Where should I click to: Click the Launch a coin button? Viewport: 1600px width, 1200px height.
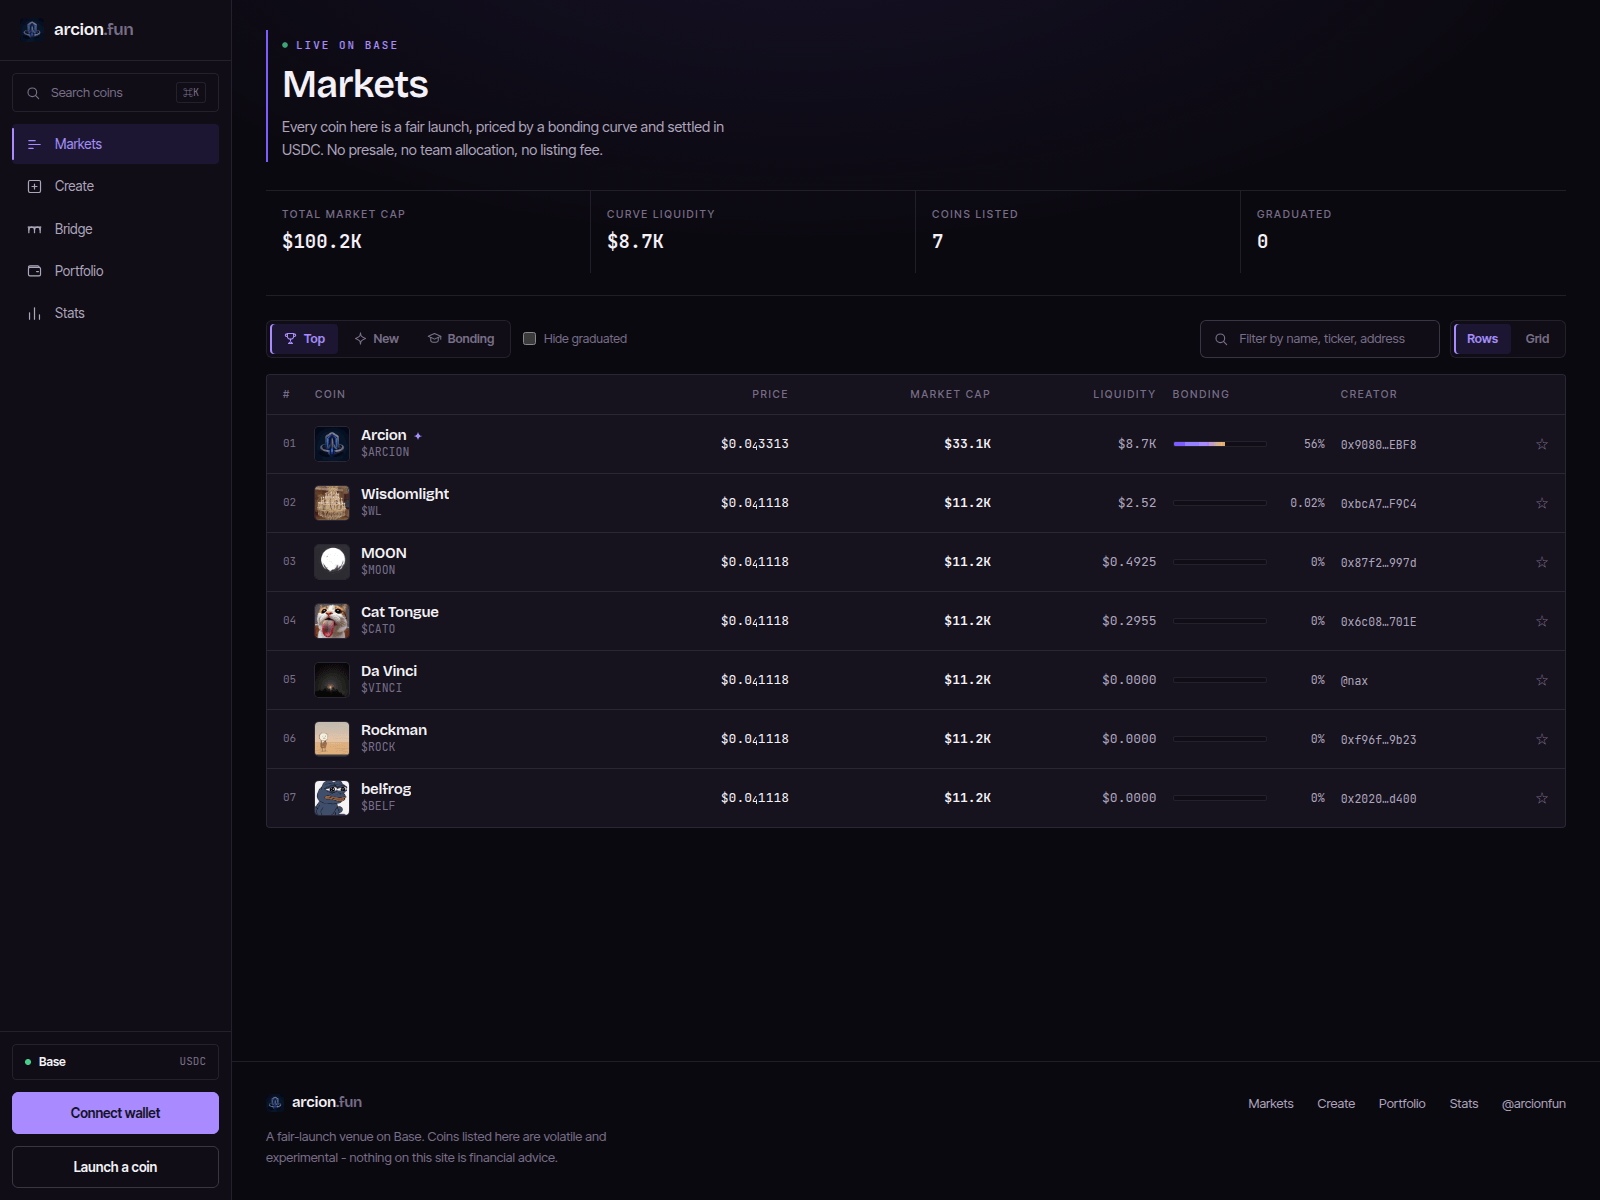click(x=116, y=1167)
